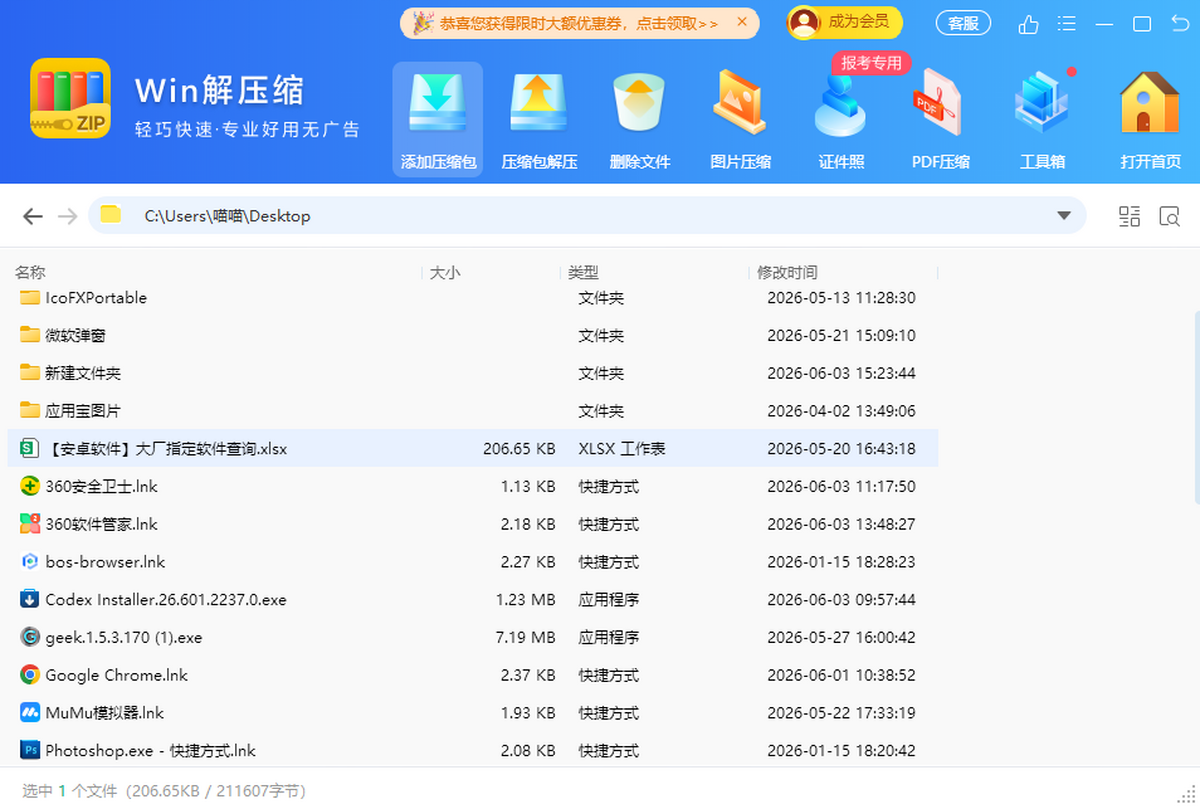The height and width of the screenshot is (809, 1200).
Task: Click the thumbs-up like icon
Action: (x=1028, y=24)
